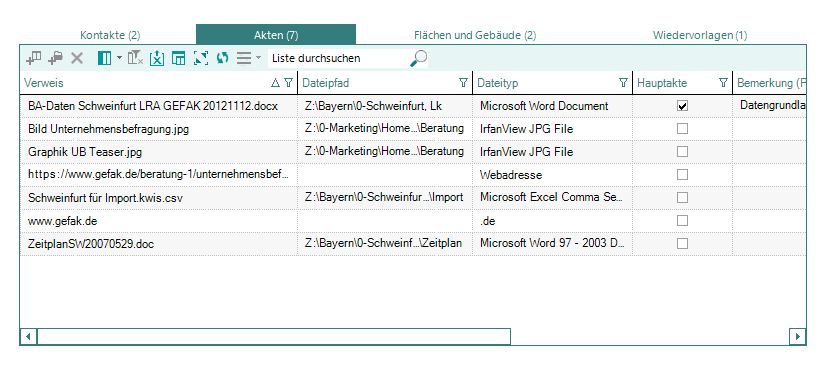Select 'BA-Daten Schweinfurt LRA GEFAK 20121112.docx'
This screenshot has width=832, height=367.
153,106
